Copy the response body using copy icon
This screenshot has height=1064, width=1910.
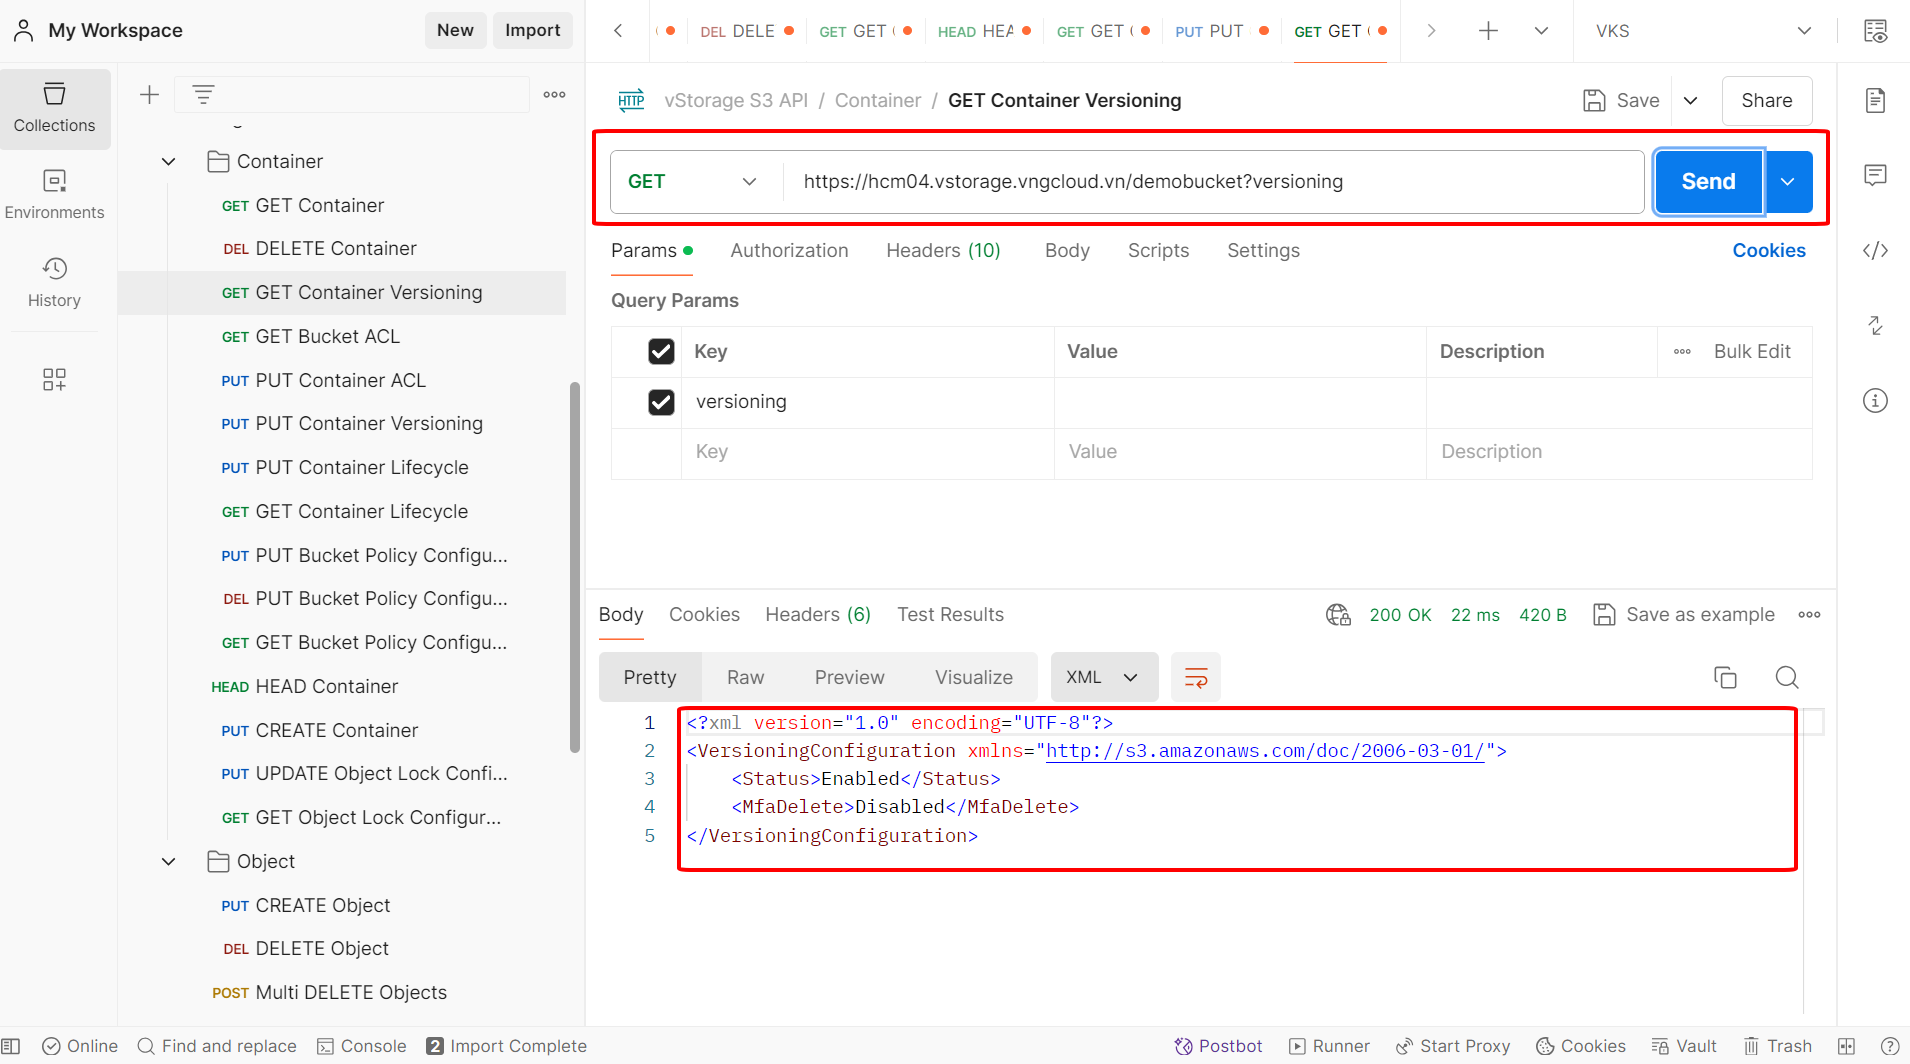(x=1725, y=678)
